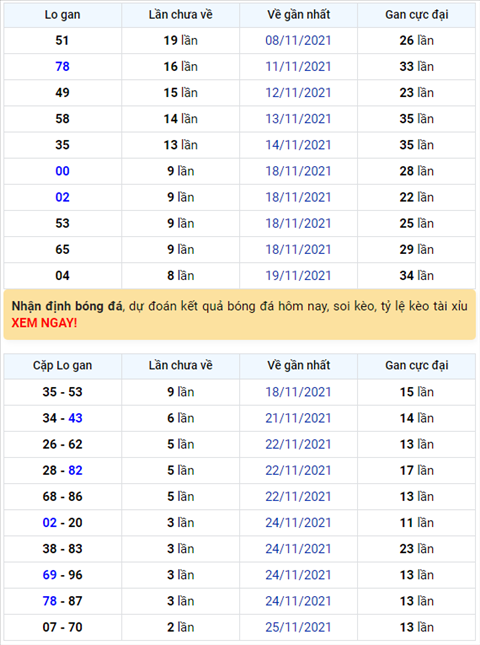Open date 24/11/2021 in row 38 - 83

[x=298, y=549]
